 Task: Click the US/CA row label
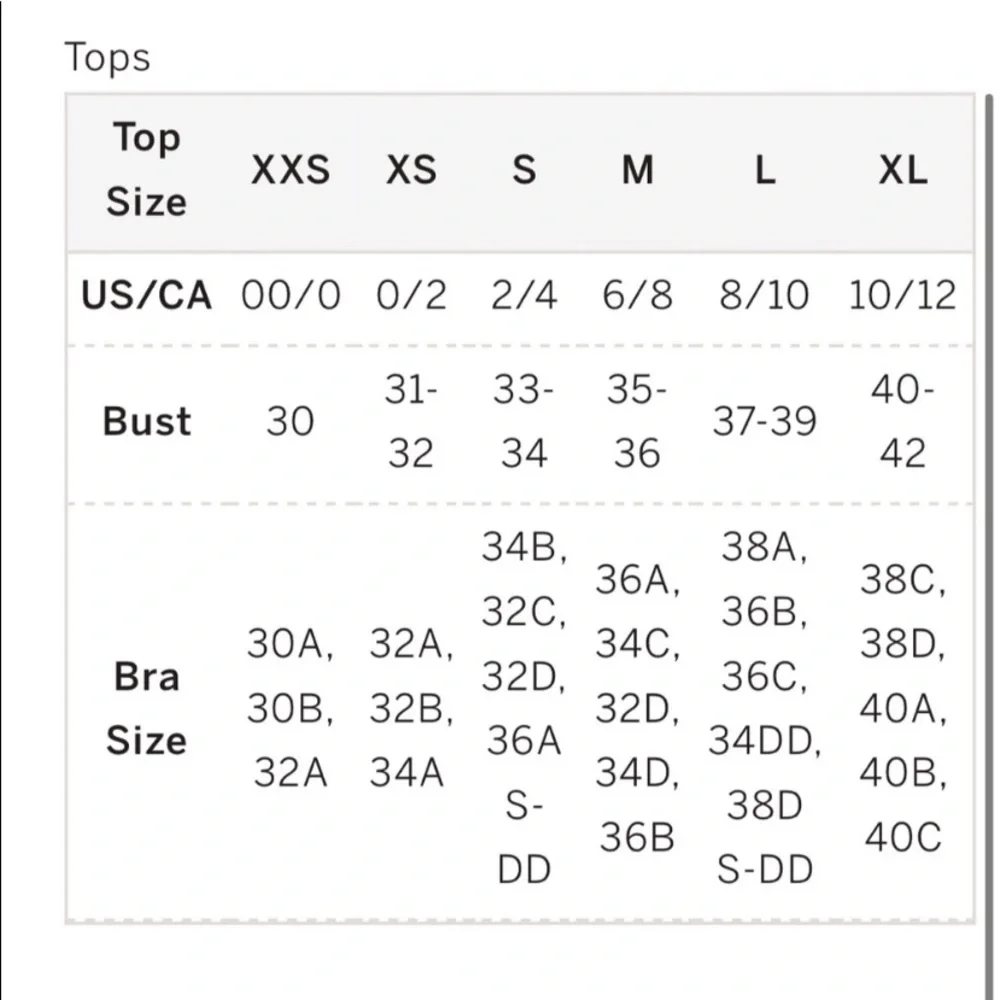[146, 296]
